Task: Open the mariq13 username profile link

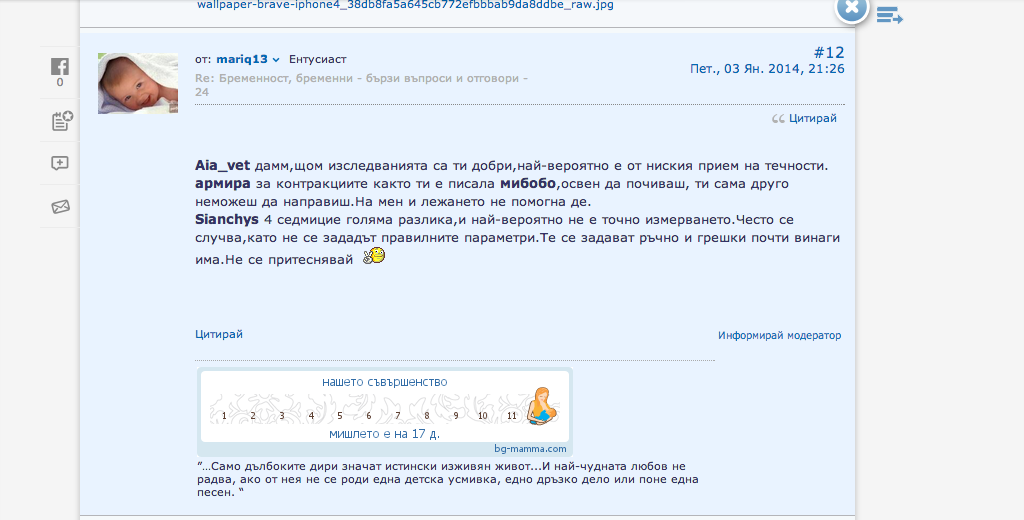Action: pyautogui.click(x=242, y=60)
